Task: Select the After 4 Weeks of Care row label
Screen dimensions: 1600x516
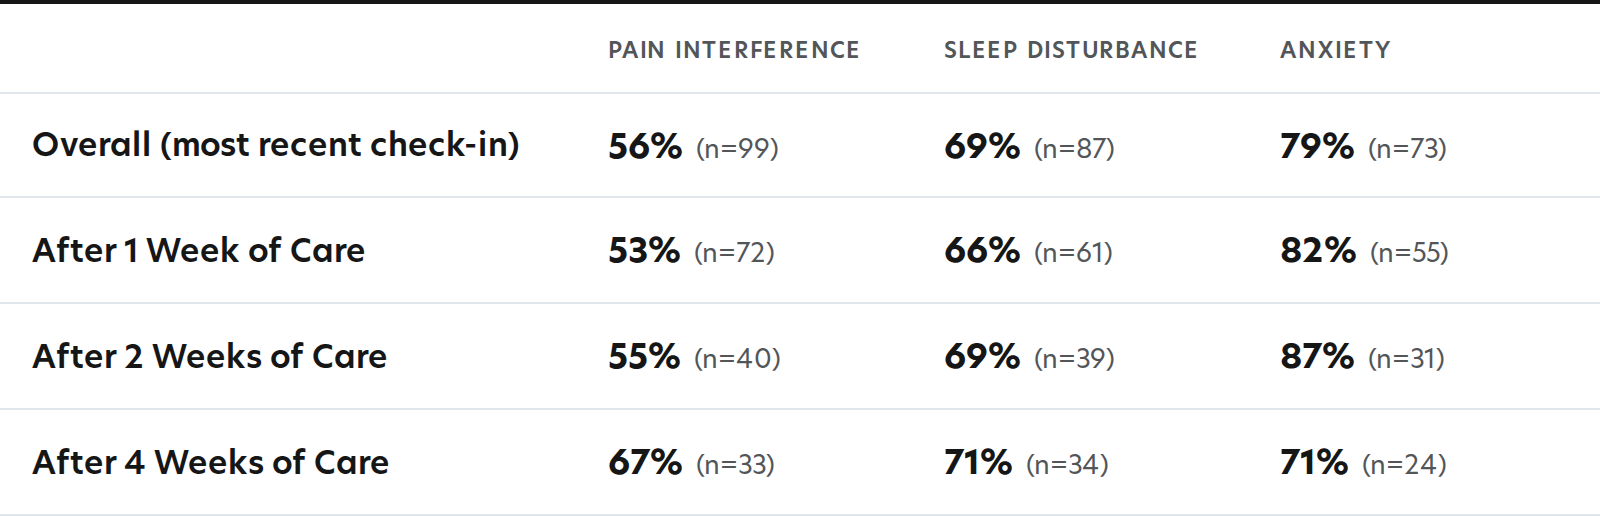Action: 211,462
